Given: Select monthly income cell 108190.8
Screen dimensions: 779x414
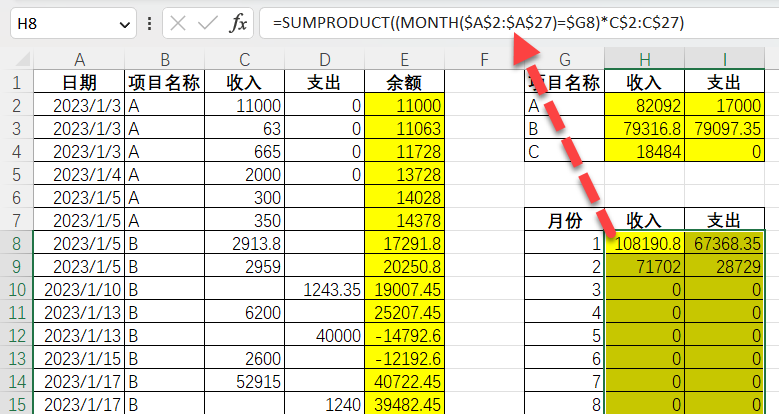Looking at the screenshot, I should pyautogui.click(x=644, y=244).
